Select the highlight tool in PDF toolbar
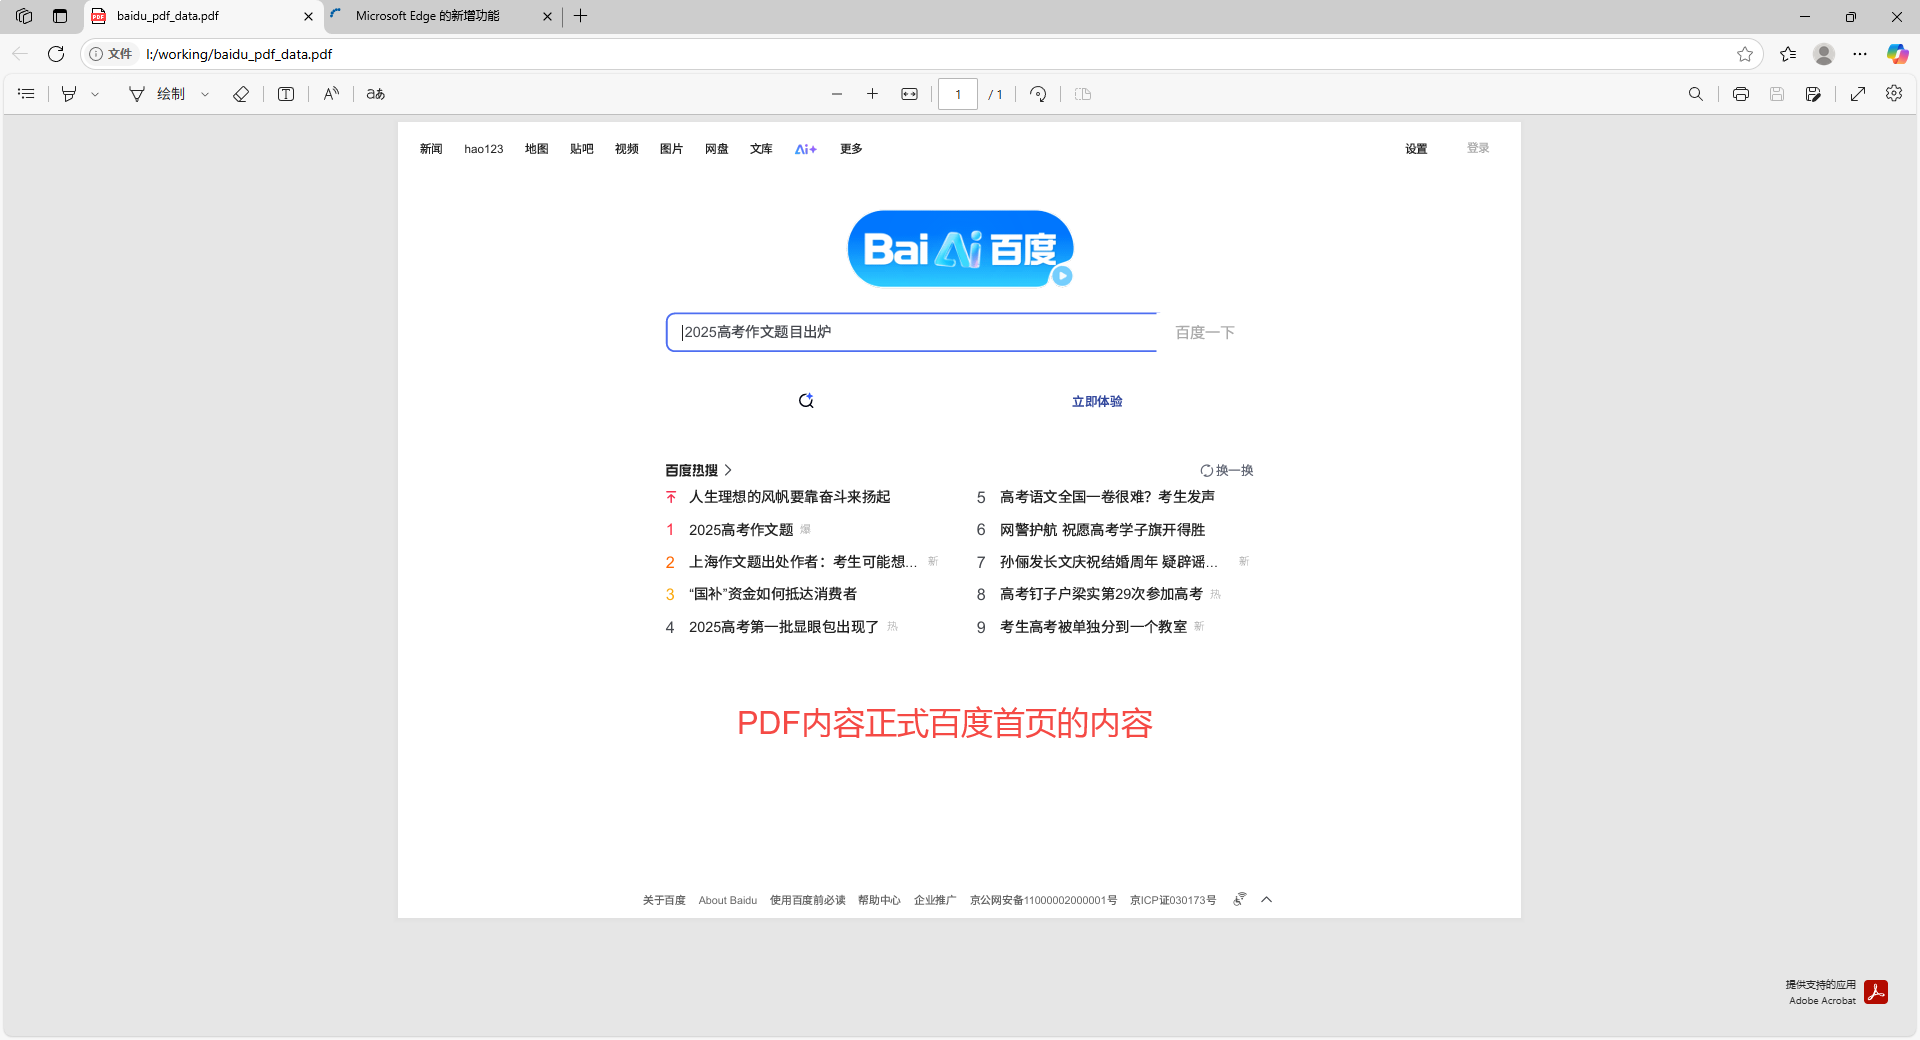 coord(69,94)
